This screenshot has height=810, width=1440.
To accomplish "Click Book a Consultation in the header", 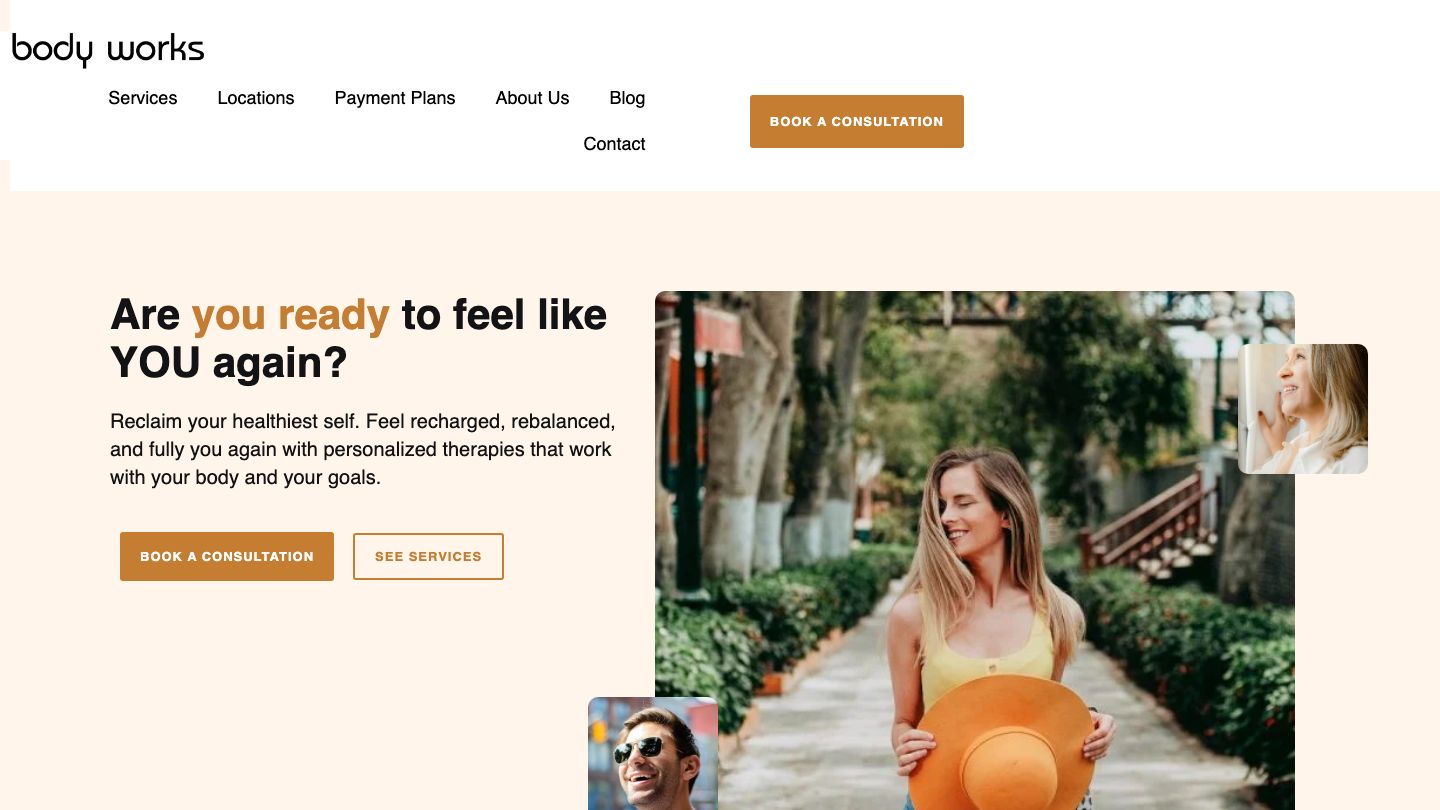I will coord(857,121).
